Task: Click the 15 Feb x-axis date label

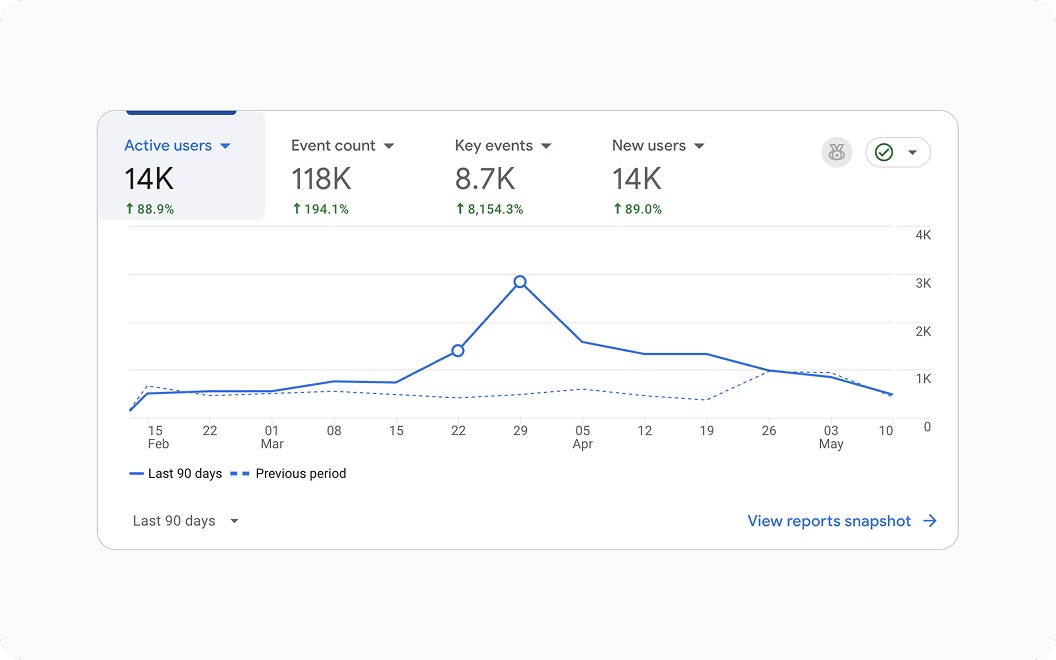Action: (x=158, y=437)
